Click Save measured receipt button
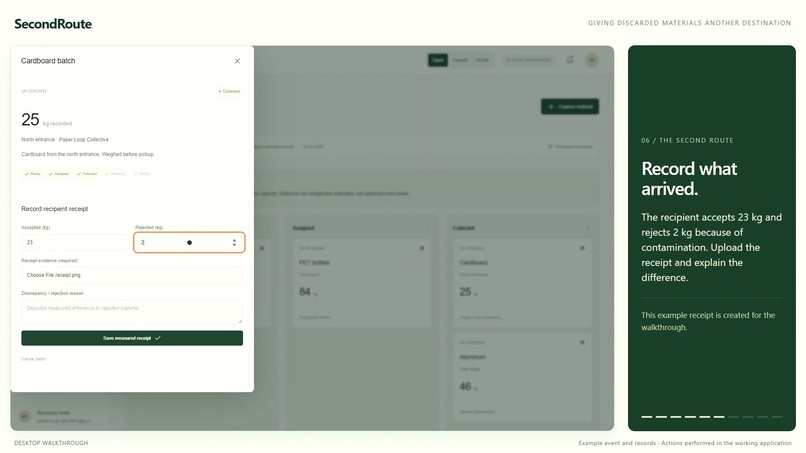This screenshot has width=806, height=453. pos(132,338)
